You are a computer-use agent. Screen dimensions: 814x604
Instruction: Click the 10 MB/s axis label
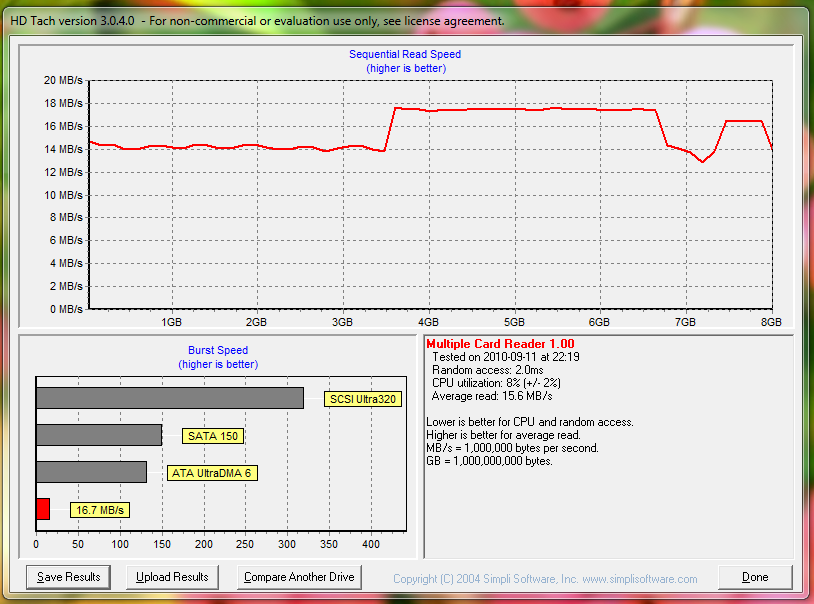click(63, 195)
